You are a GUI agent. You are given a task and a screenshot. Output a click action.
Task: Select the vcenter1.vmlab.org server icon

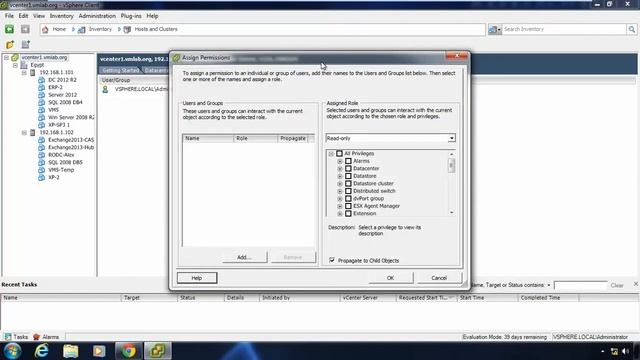pos(15,58)
